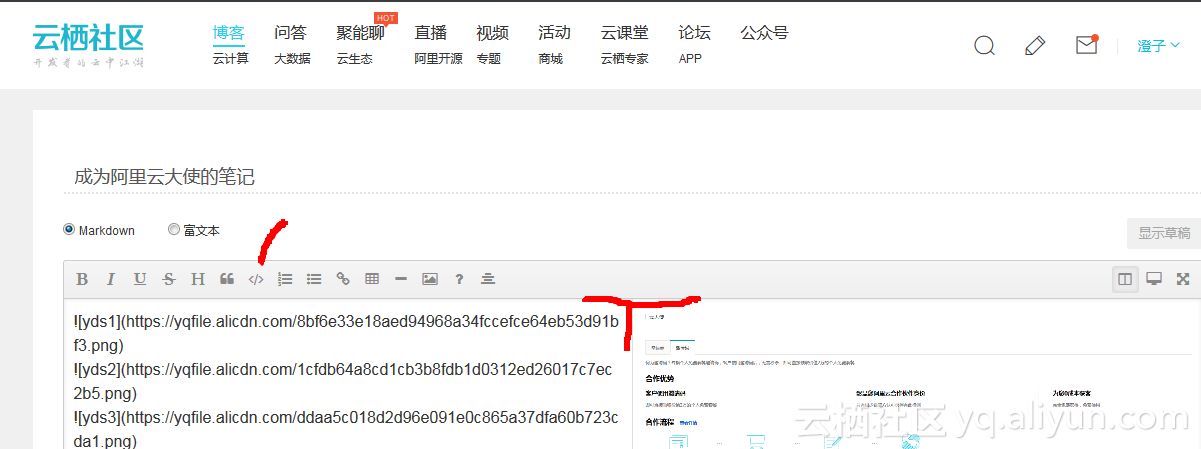Insert ordered list in editor

[x=285, y=279]
